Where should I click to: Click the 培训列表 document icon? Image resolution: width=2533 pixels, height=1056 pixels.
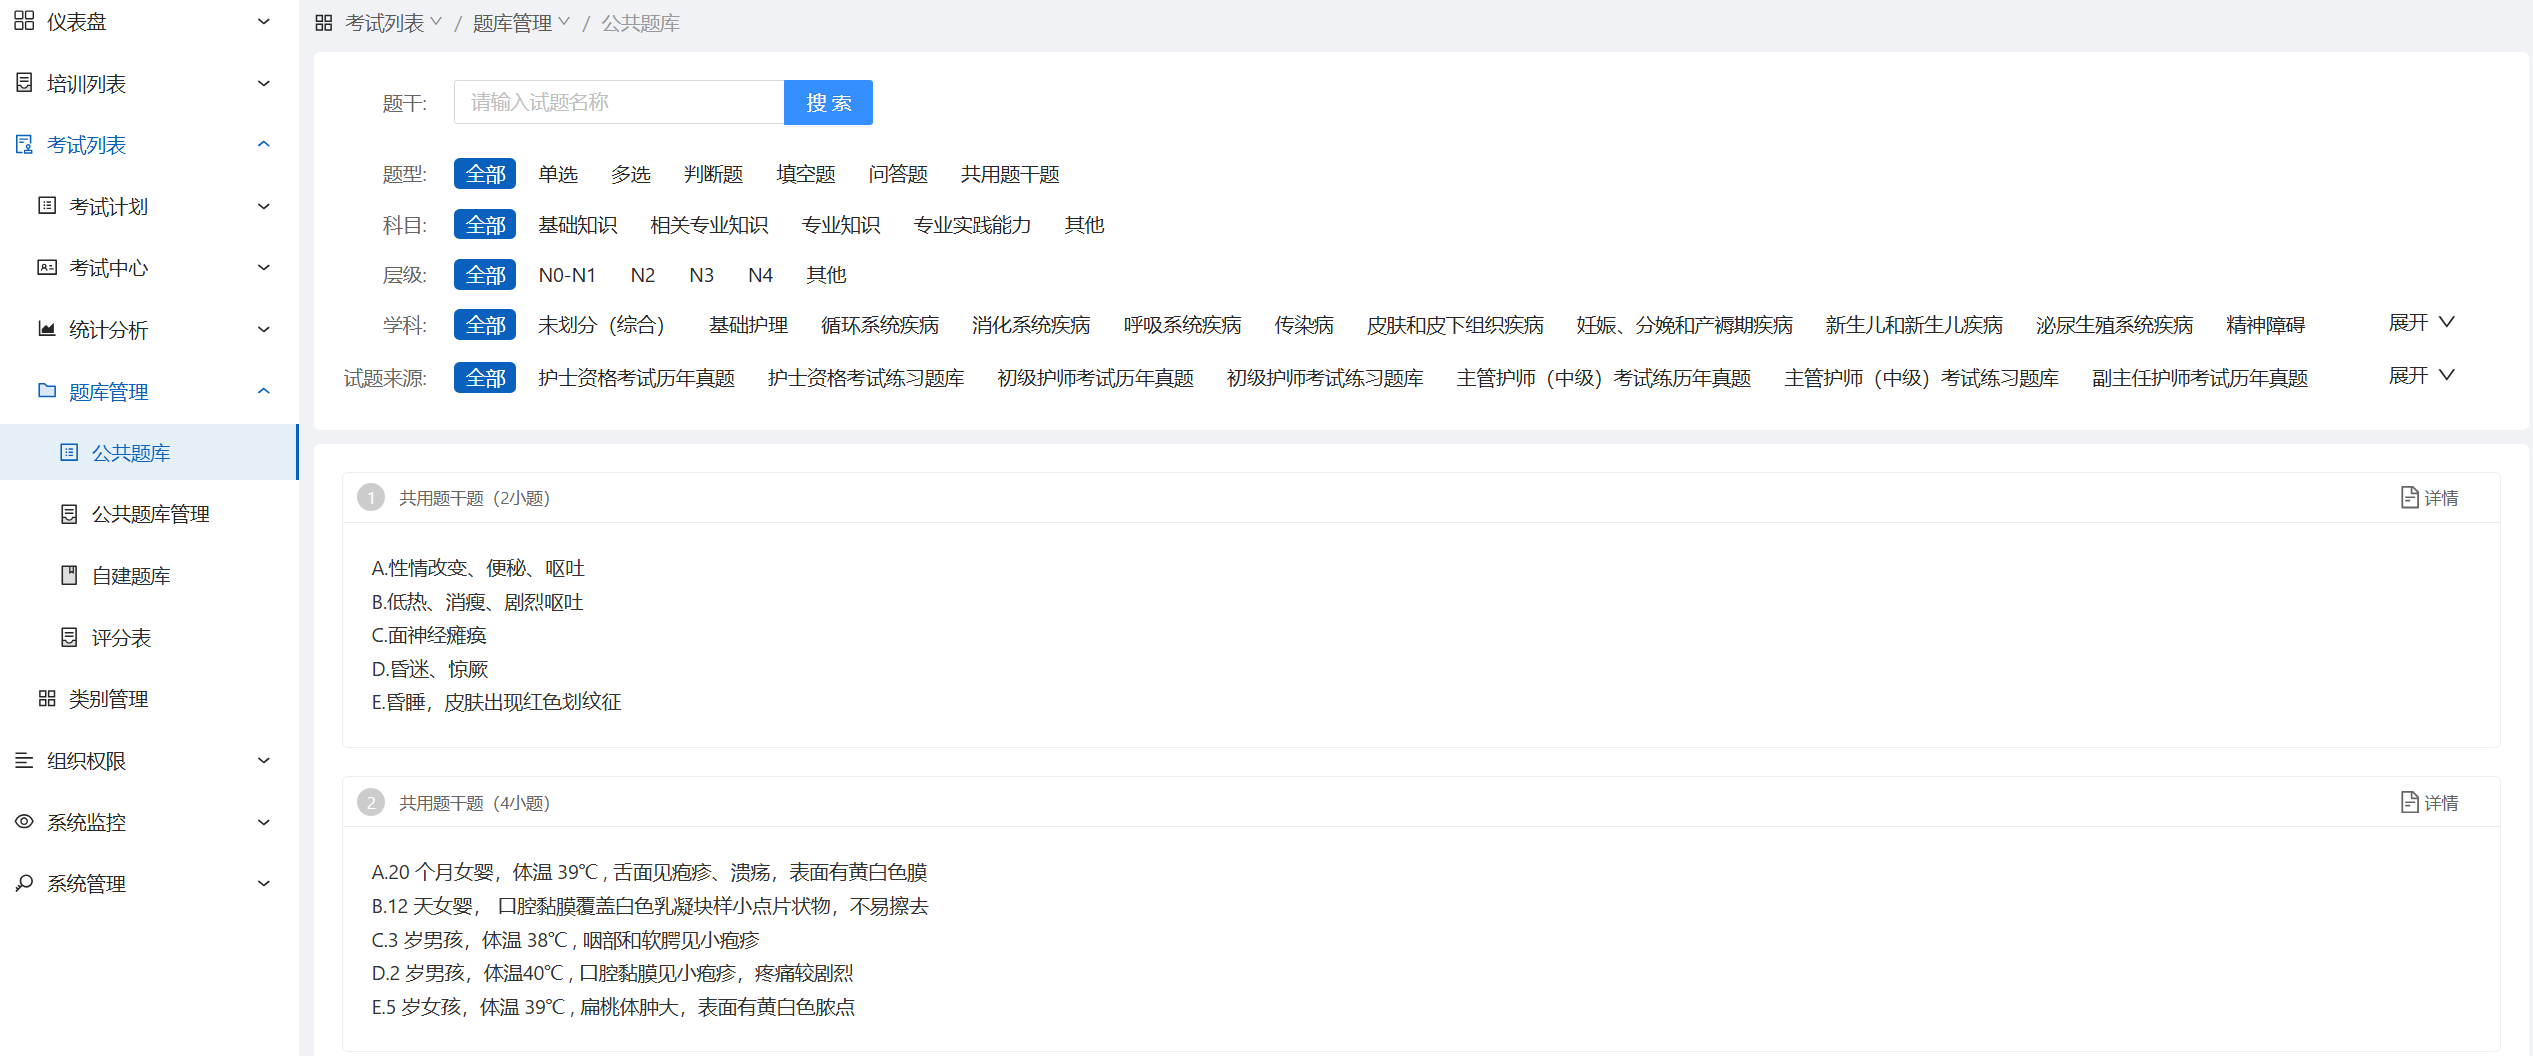click(x=24, y=83)
